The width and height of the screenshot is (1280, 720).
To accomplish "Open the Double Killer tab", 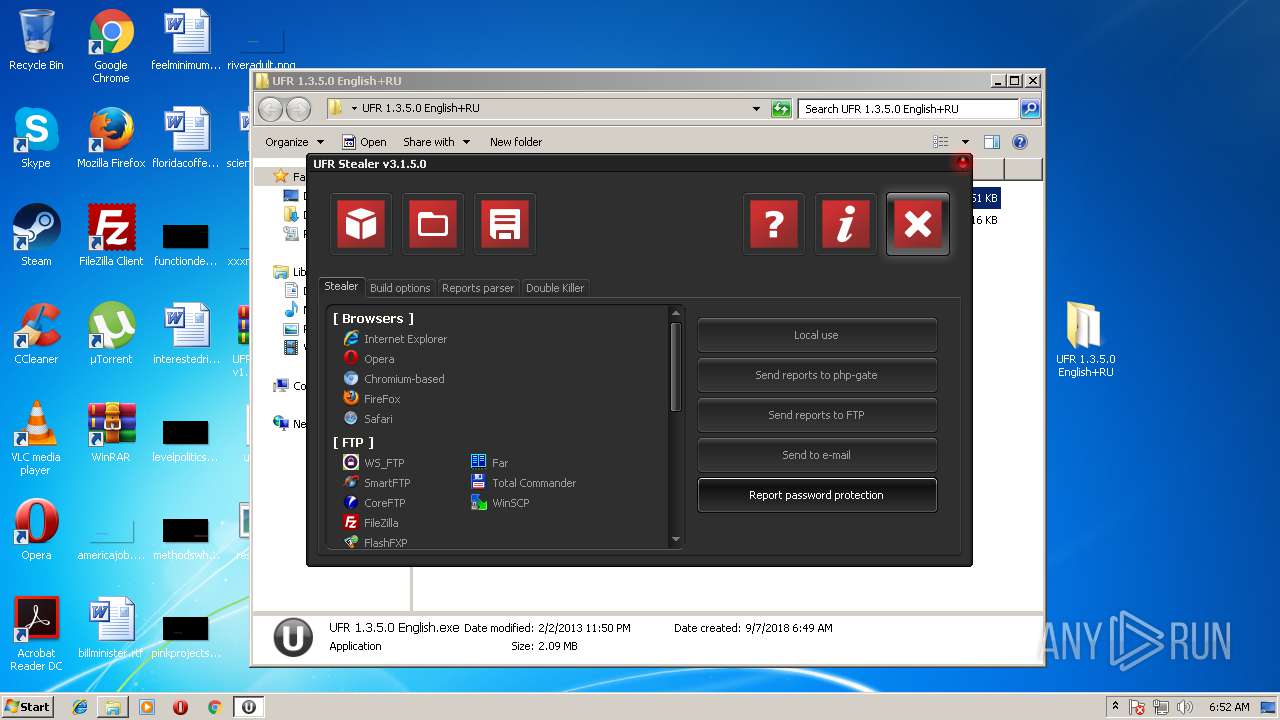I will coord(555,288).
